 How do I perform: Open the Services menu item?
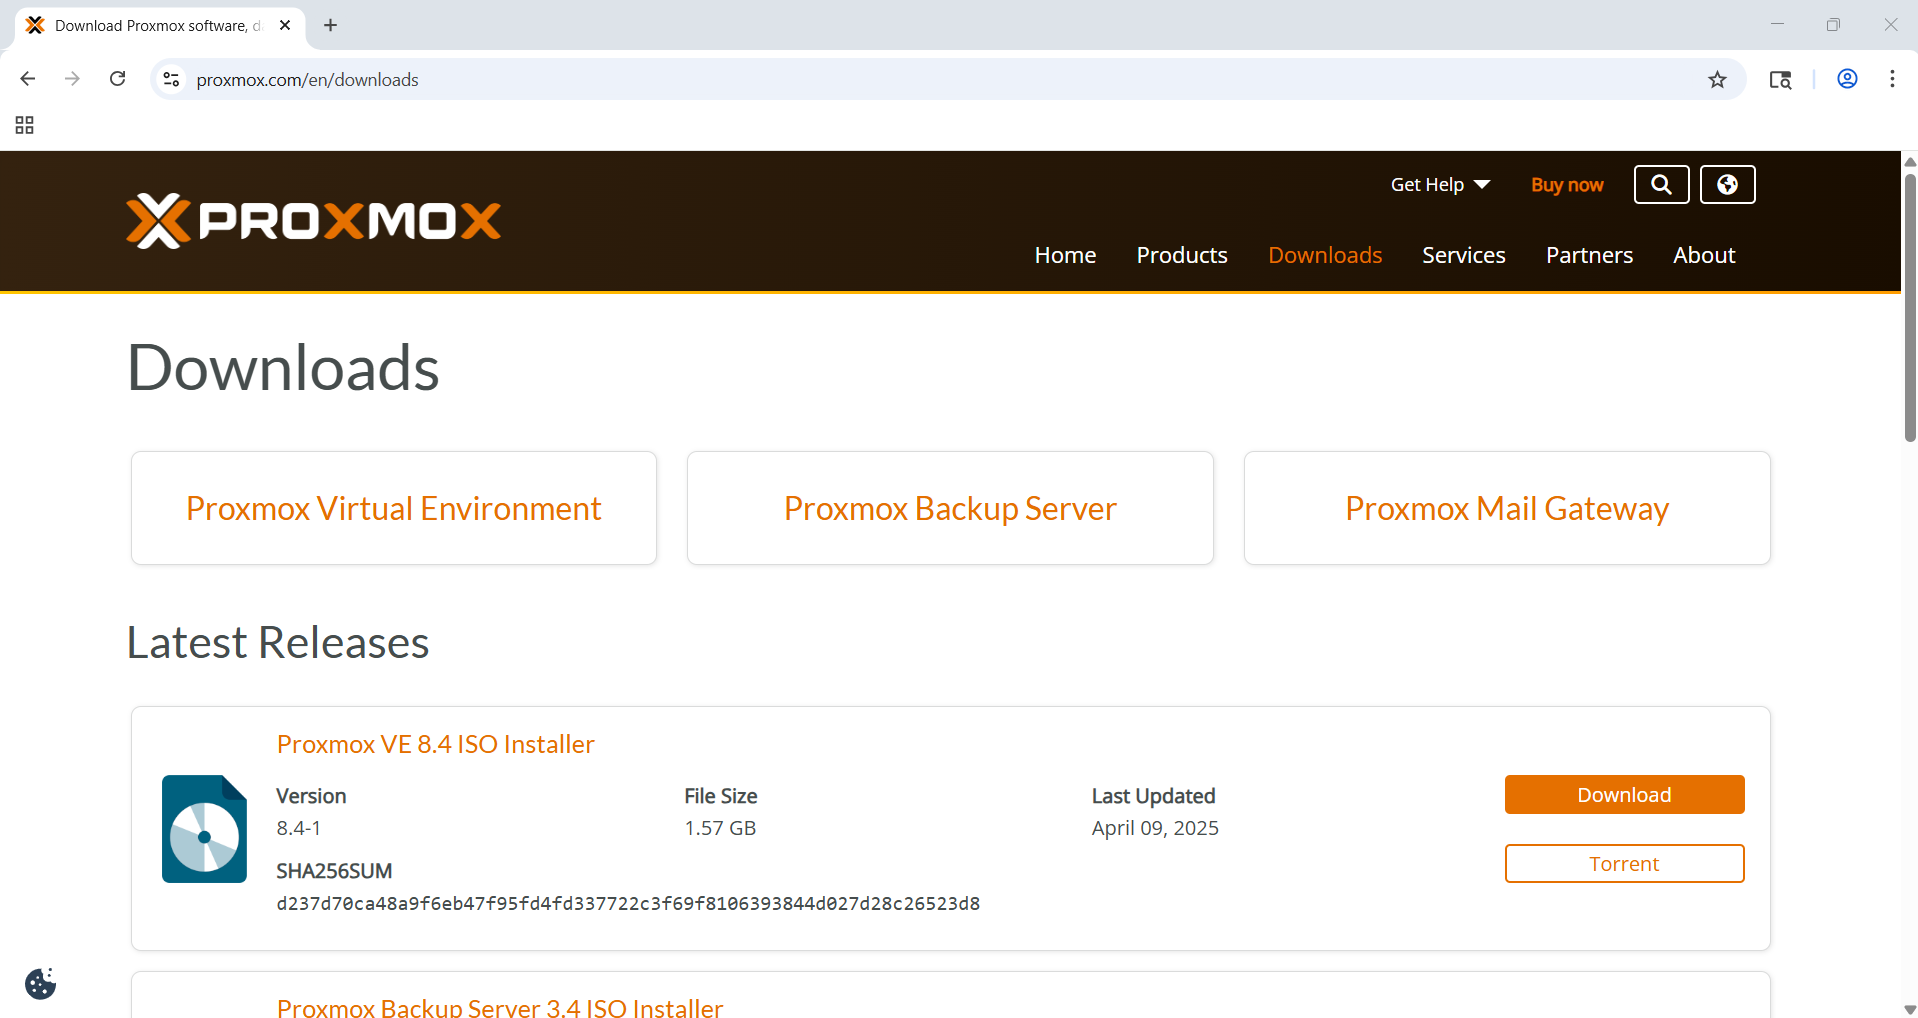[1464, 255]
